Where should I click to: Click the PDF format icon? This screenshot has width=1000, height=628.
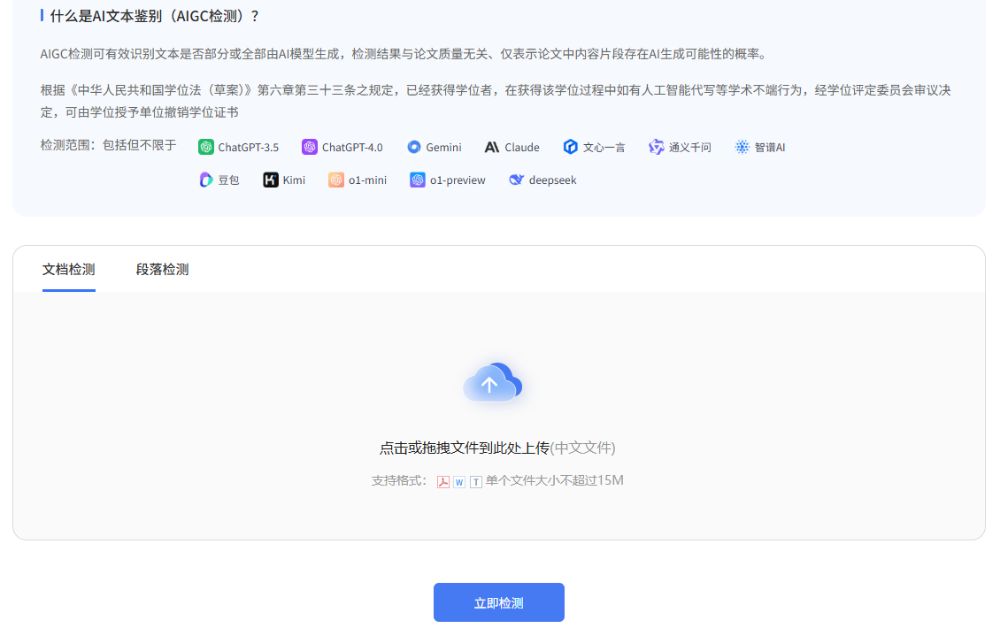pyautogui.click(x=443, y=481)
